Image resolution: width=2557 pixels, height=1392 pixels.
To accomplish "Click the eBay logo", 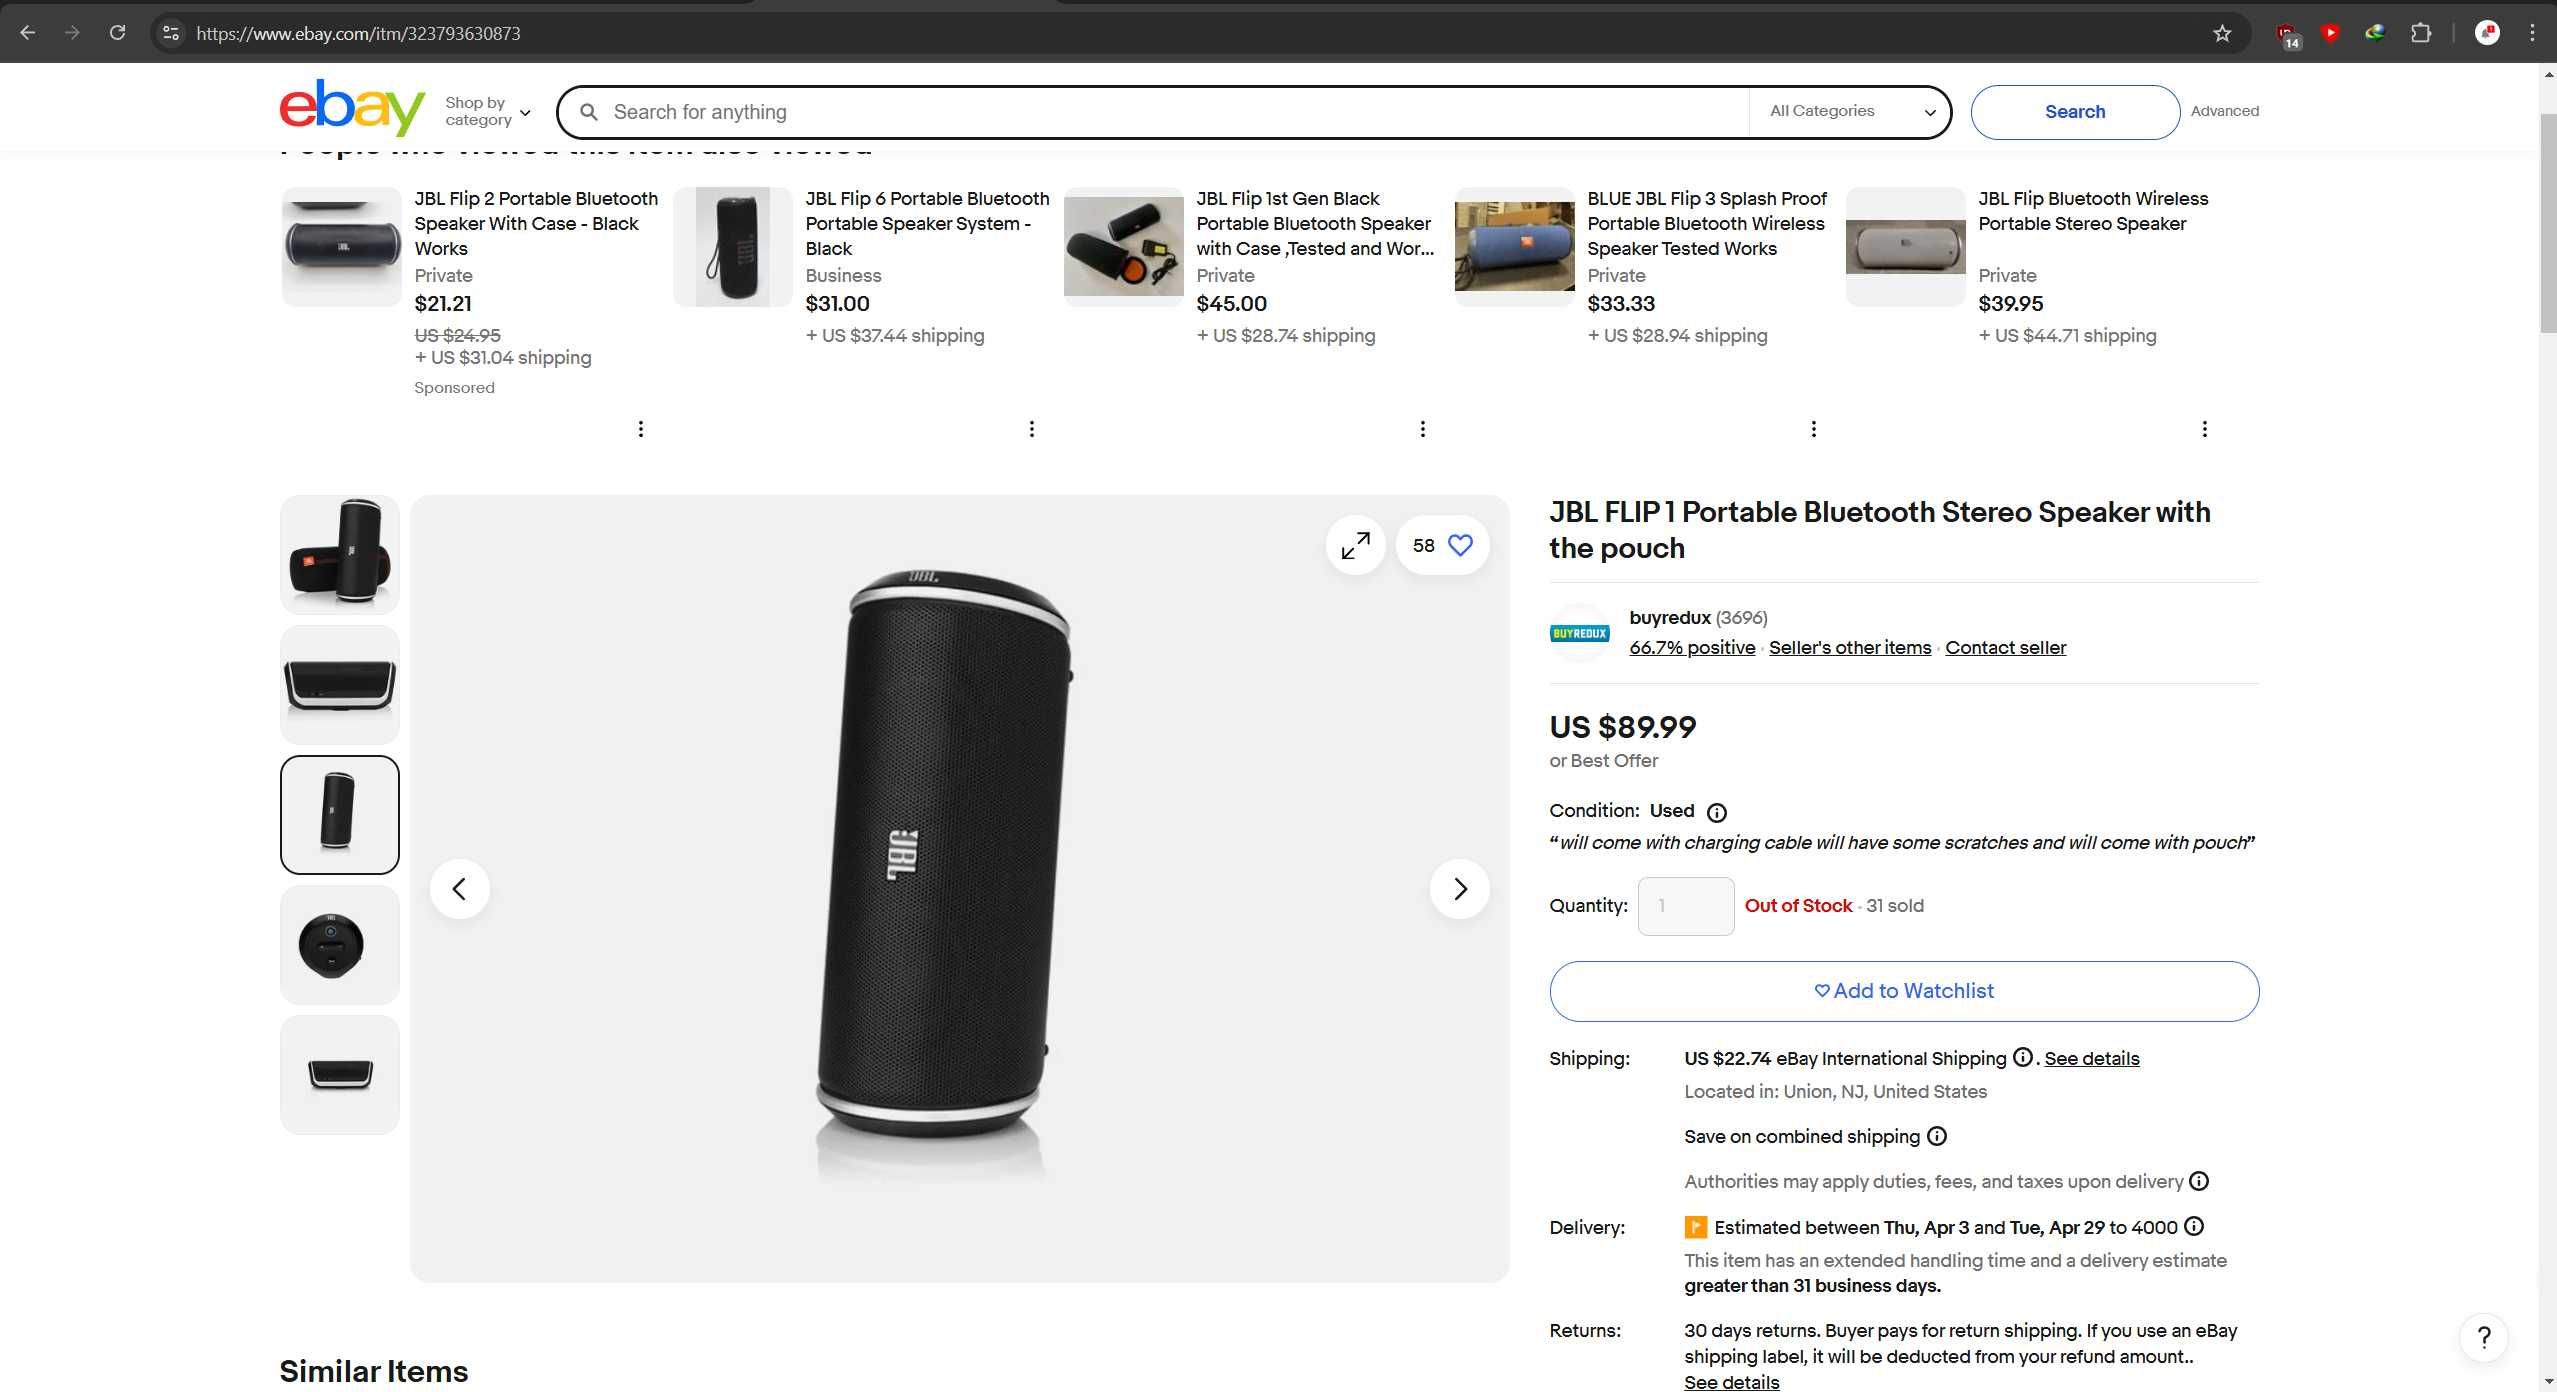I will (352, 108).
